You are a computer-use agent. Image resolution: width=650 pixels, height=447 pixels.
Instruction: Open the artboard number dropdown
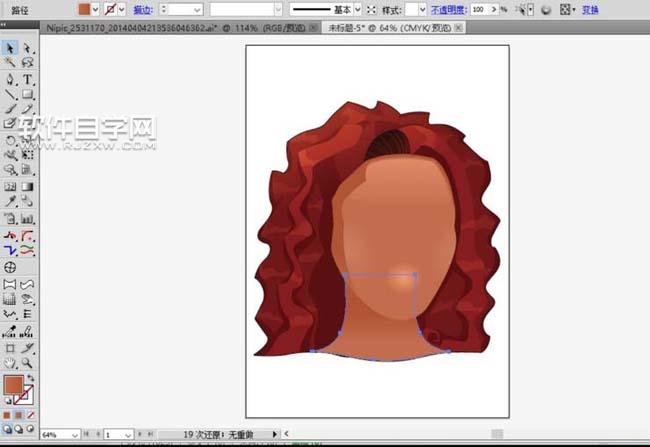(x=130, y=435)
